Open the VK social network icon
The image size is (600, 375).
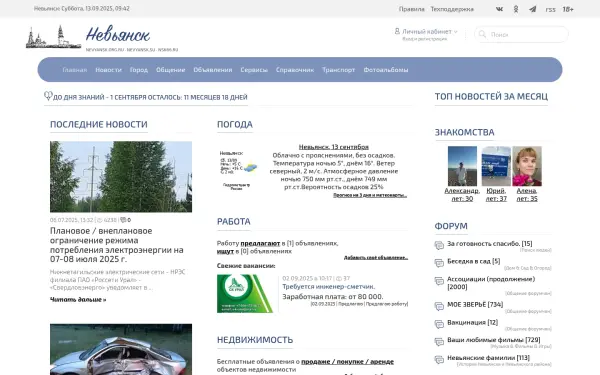click(x=499, y=9)
